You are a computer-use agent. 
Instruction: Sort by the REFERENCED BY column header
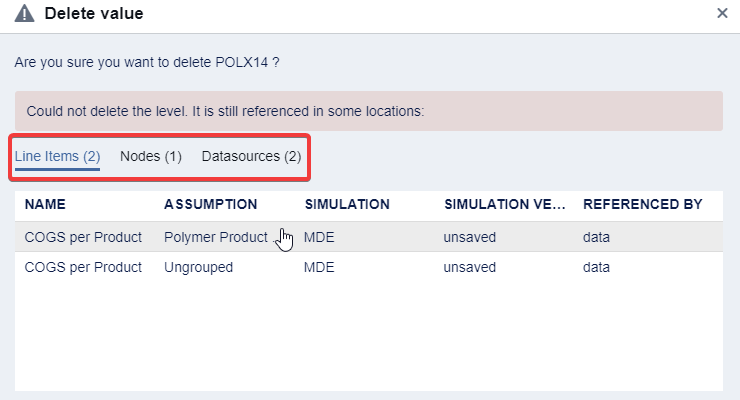point(643,205)
